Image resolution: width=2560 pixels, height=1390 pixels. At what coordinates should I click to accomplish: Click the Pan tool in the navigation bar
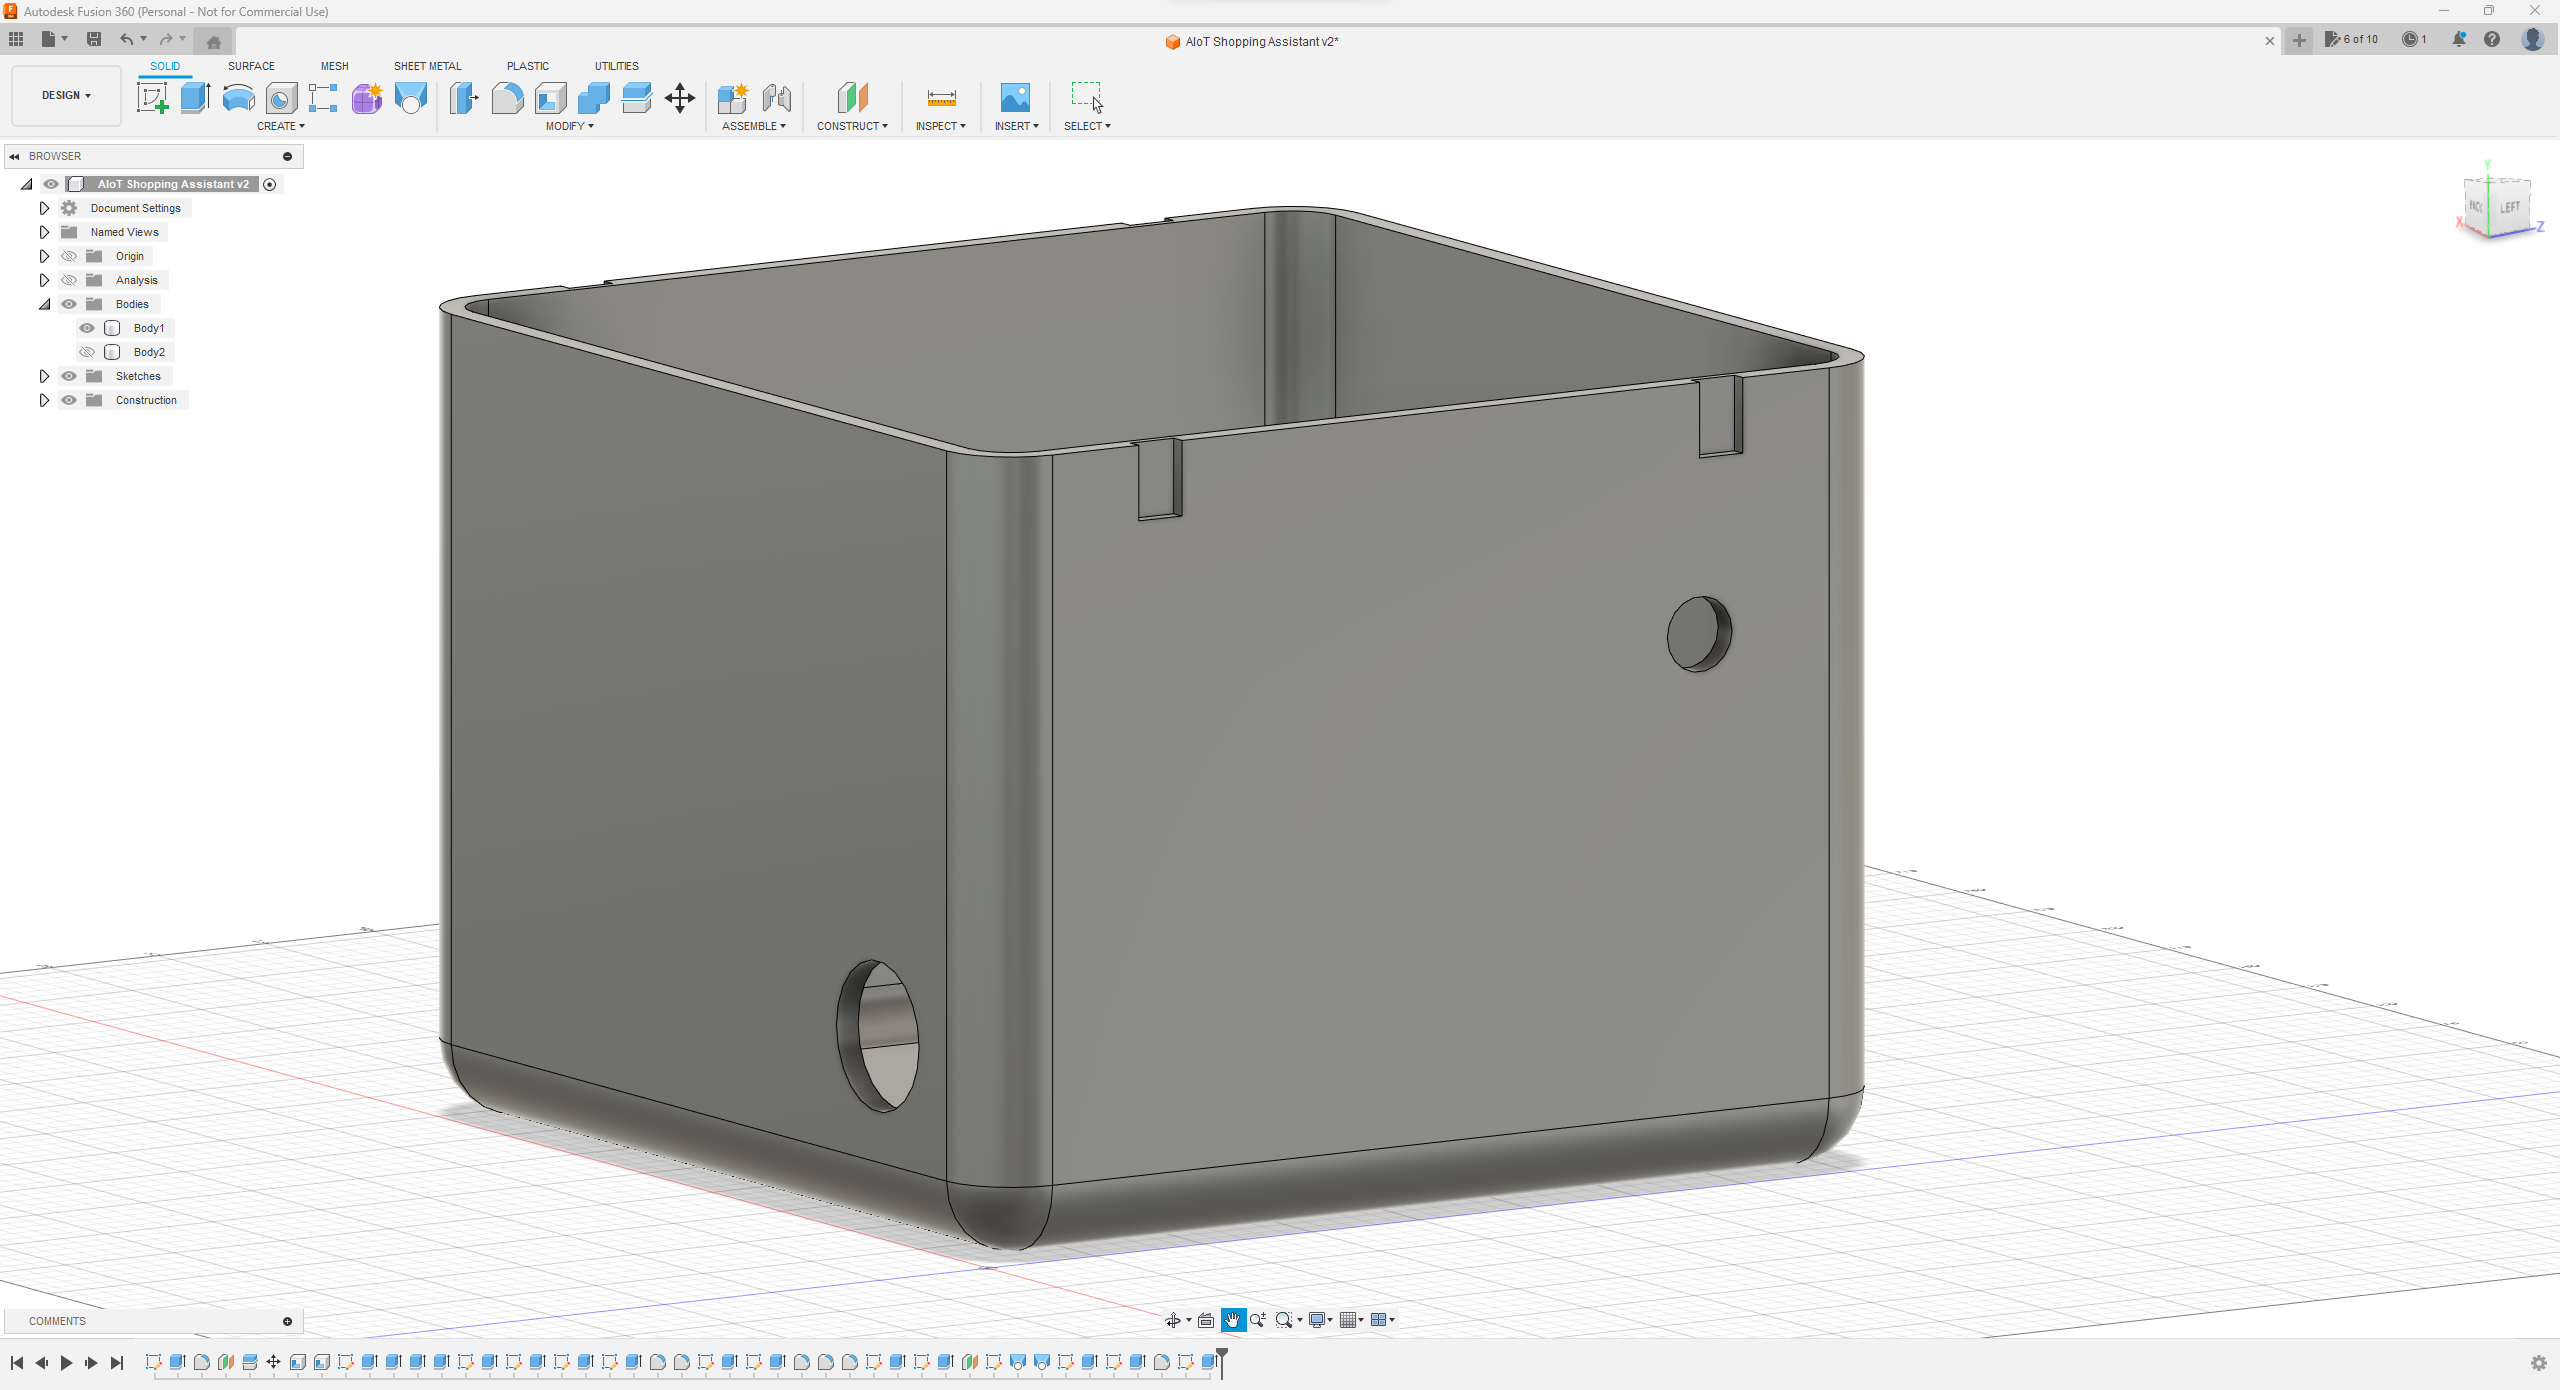point(1234,1320)
